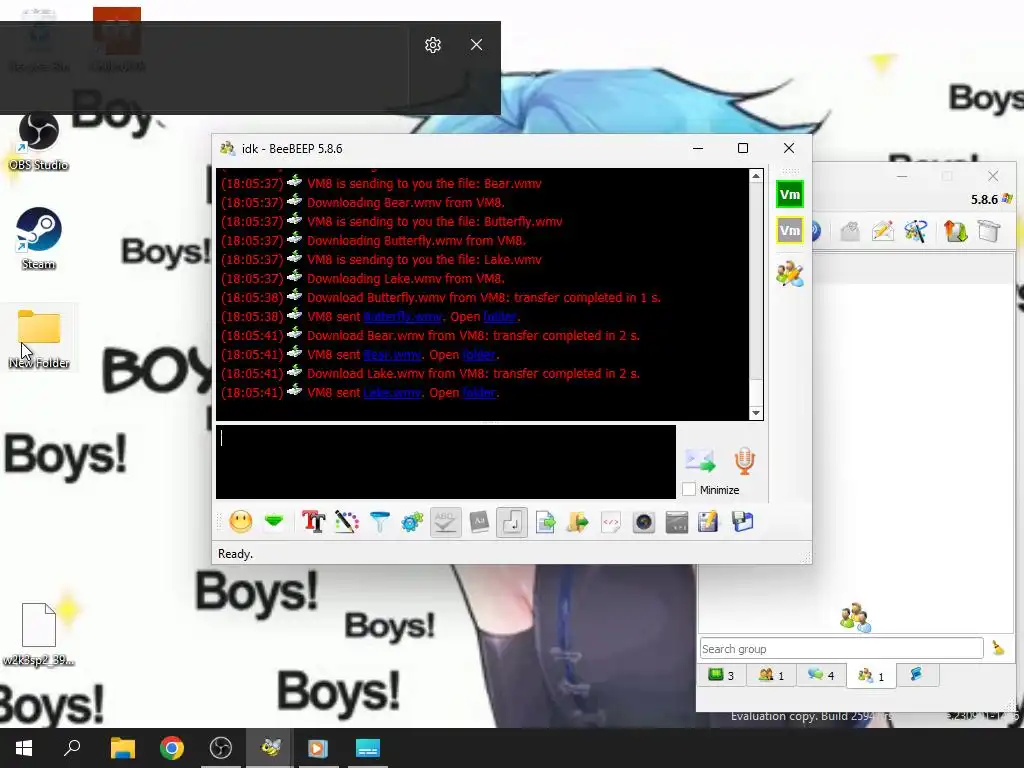Click the chat scrollbar down arrow
The width and height of the screenshot is (1024, 768).
click(756, 413)
